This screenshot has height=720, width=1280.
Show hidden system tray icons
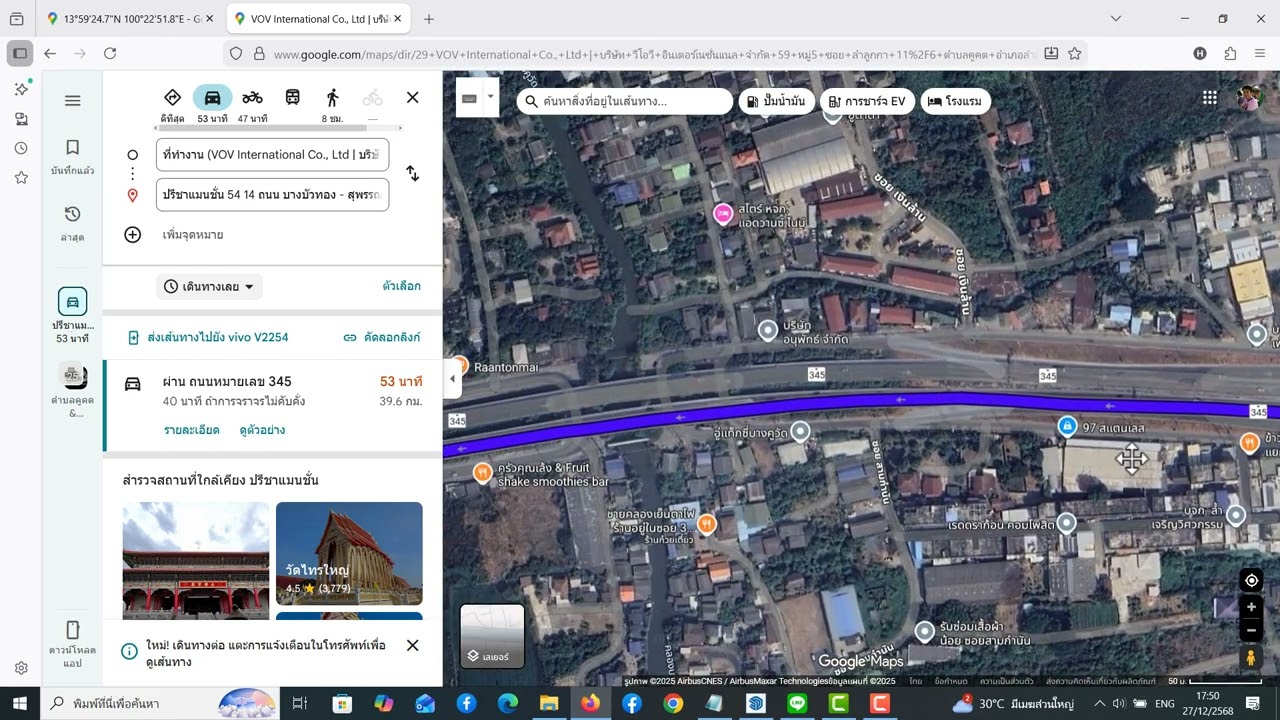(x=1099, y=703)
